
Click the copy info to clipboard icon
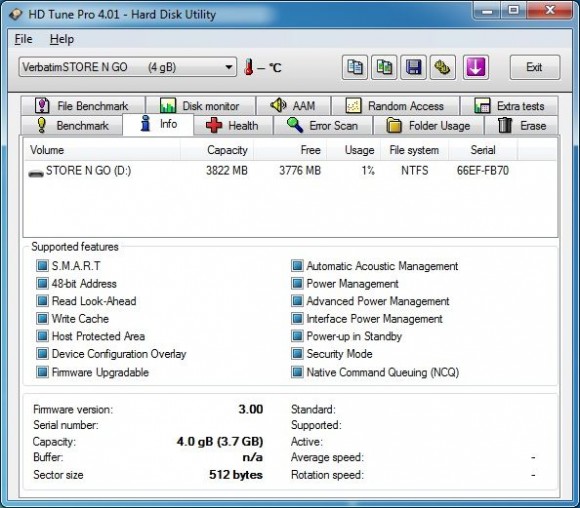point(355,67)
